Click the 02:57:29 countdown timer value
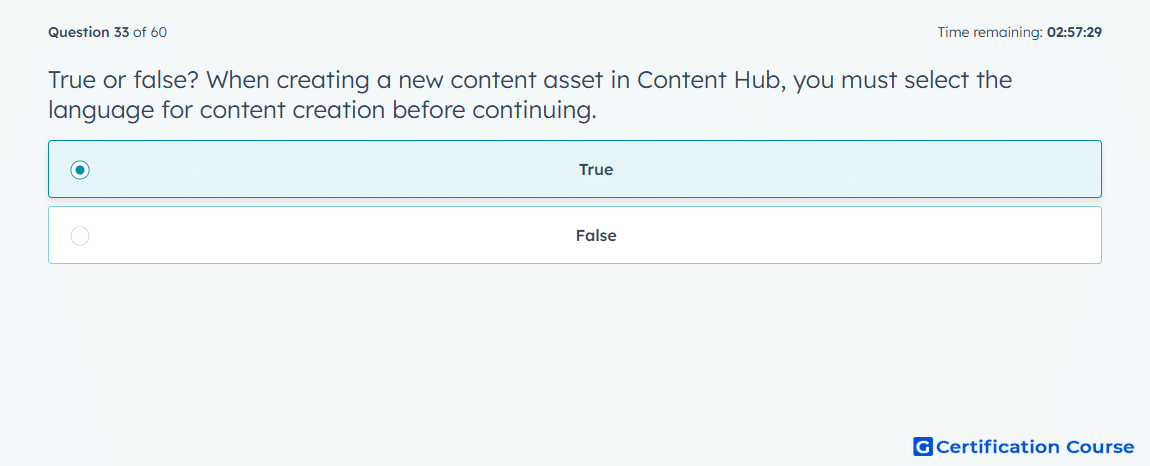1150x466 pixels. [1074, 32]
